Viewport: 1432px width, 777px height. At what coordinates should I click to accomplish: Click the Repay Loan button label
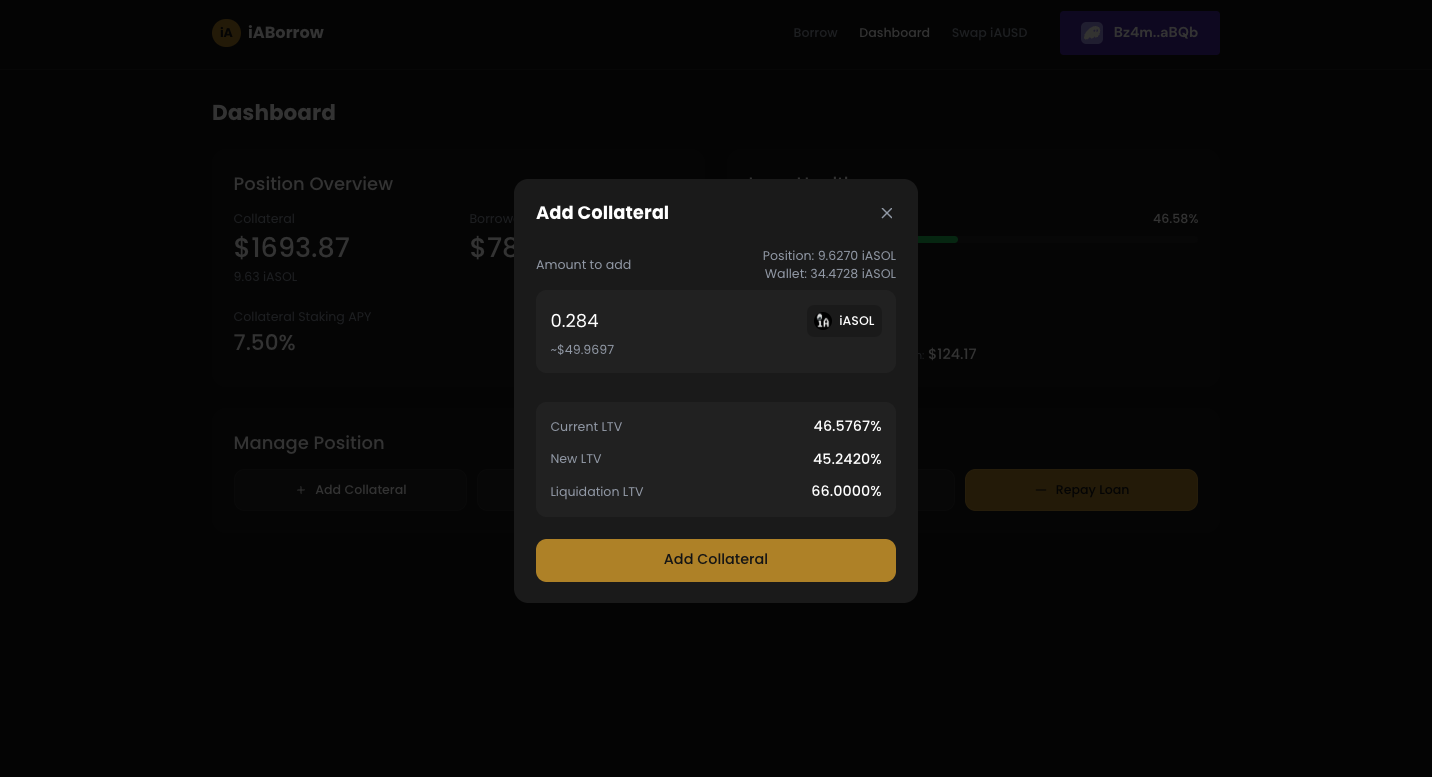point(1092,490)
